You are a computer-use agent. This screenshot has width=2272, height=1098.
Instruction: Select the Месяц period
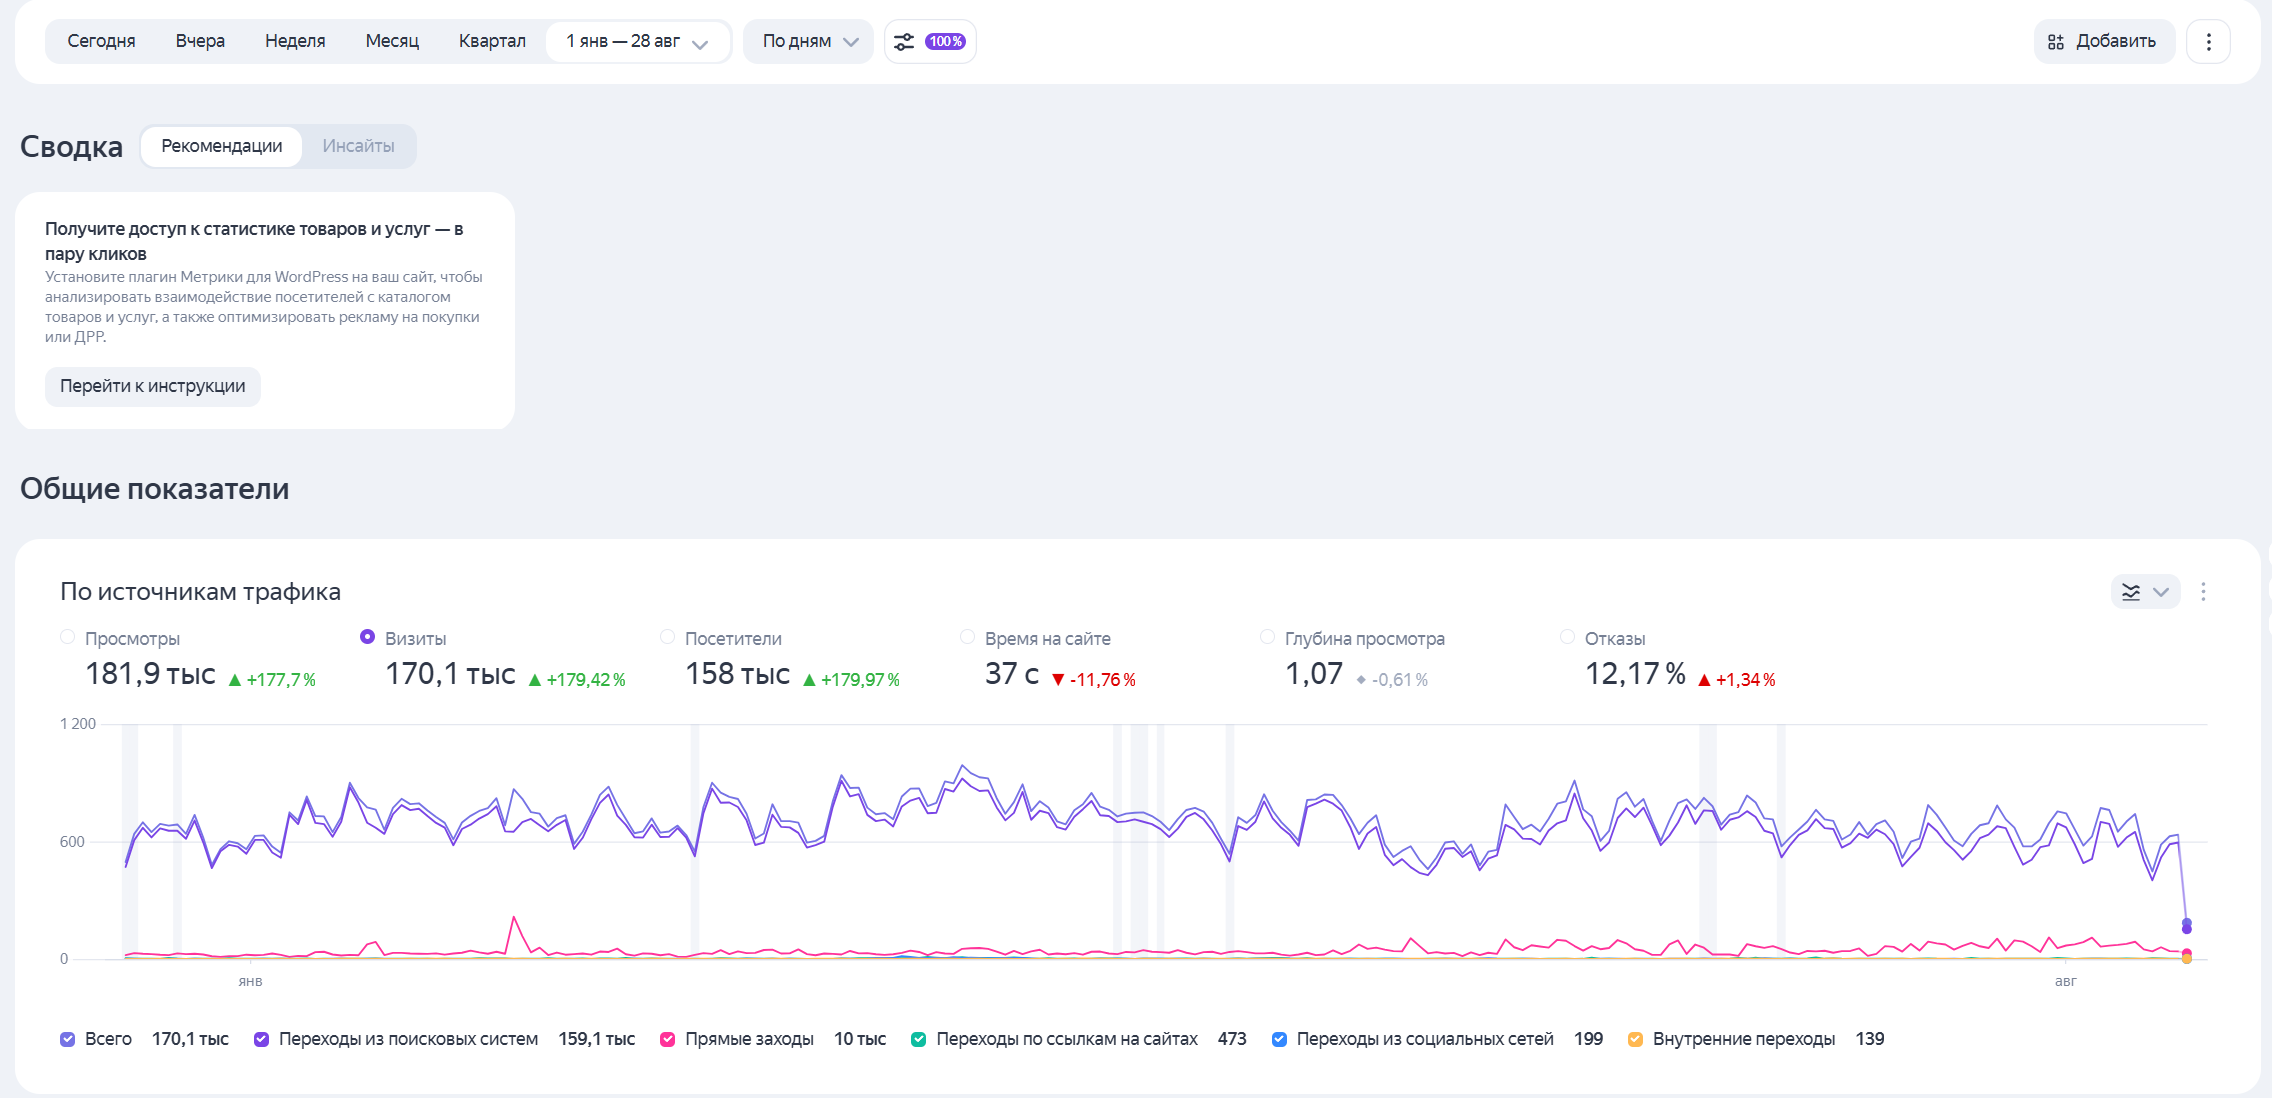pyautogui.click(x=392, y=41)
